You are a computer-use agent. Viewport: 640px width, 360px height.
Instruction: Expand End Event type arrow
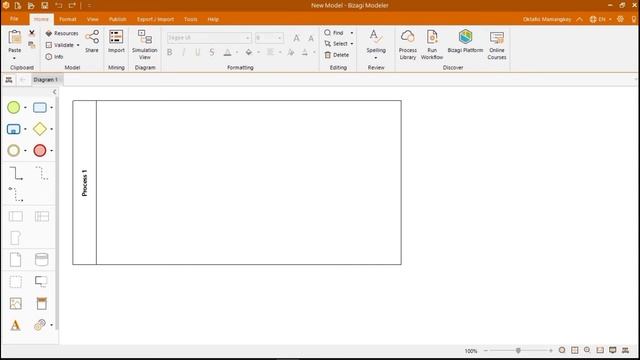point(51,151)
